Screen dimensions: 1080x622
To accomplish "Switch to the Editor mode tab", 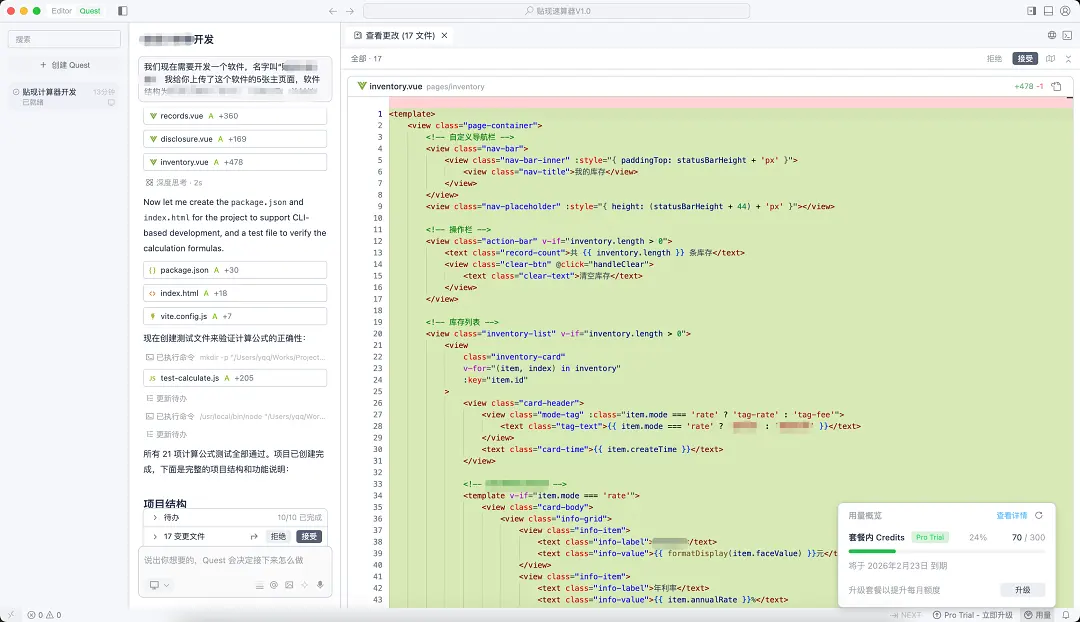I will (61, 11).
